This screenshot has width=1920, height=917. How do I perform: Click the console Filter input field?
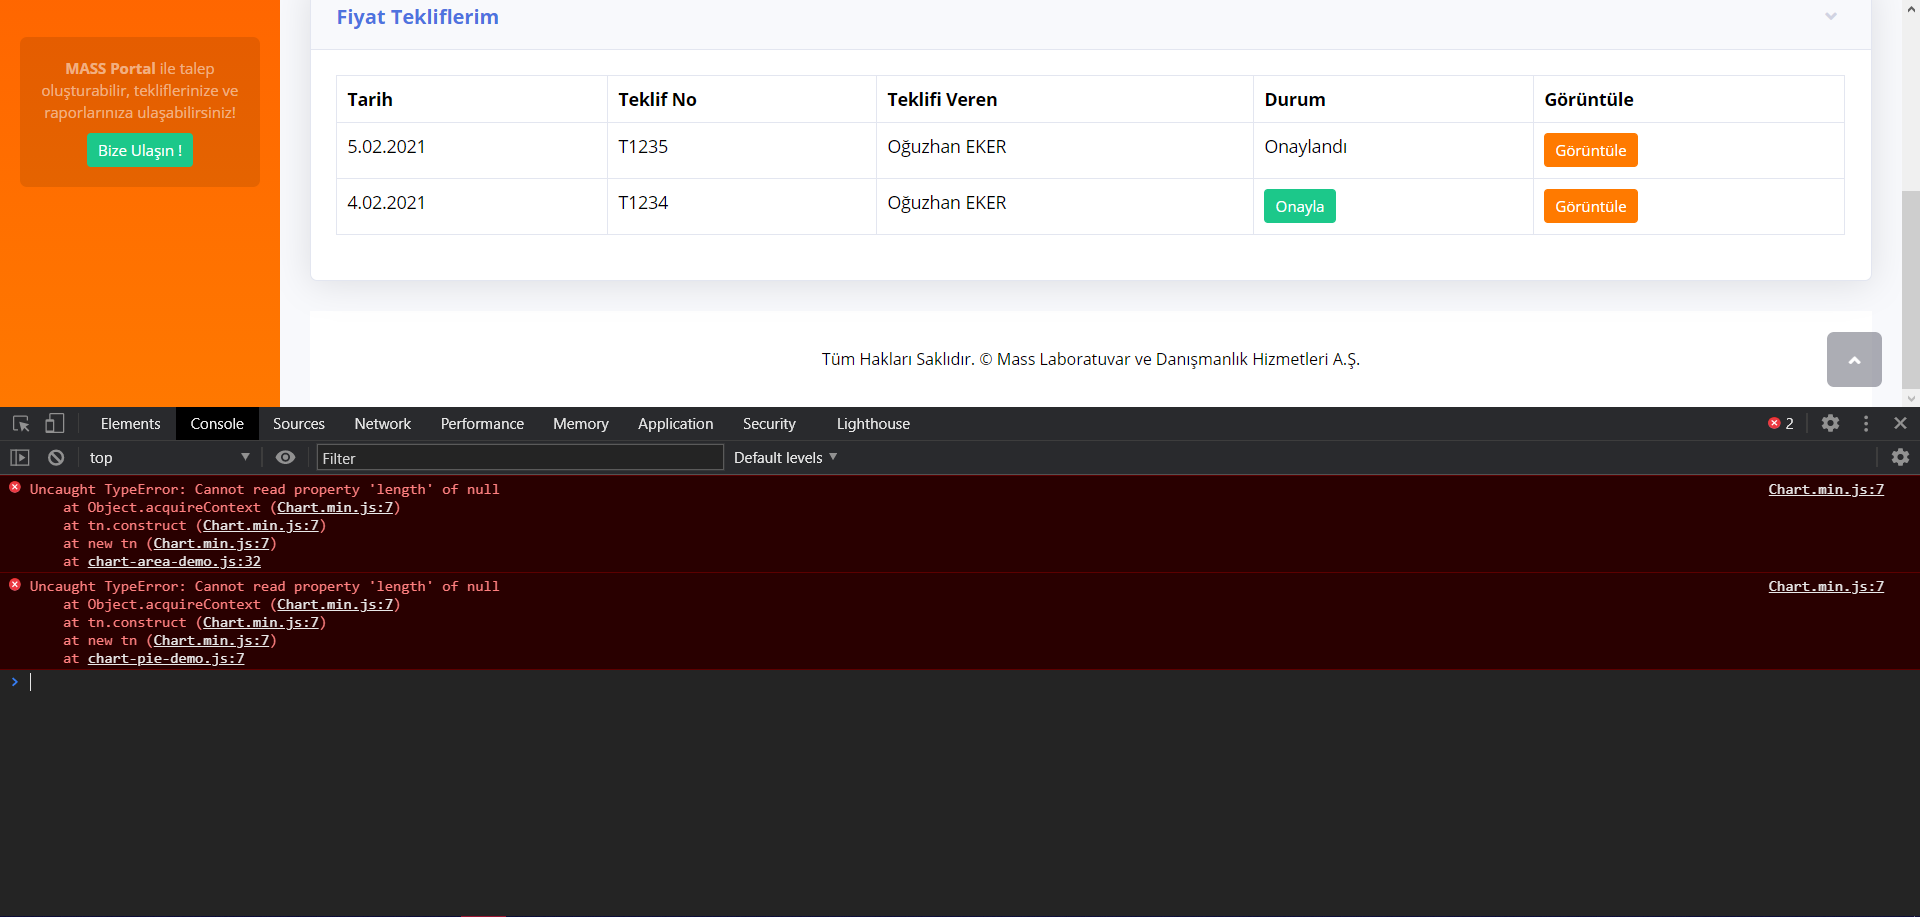(520, 458)
